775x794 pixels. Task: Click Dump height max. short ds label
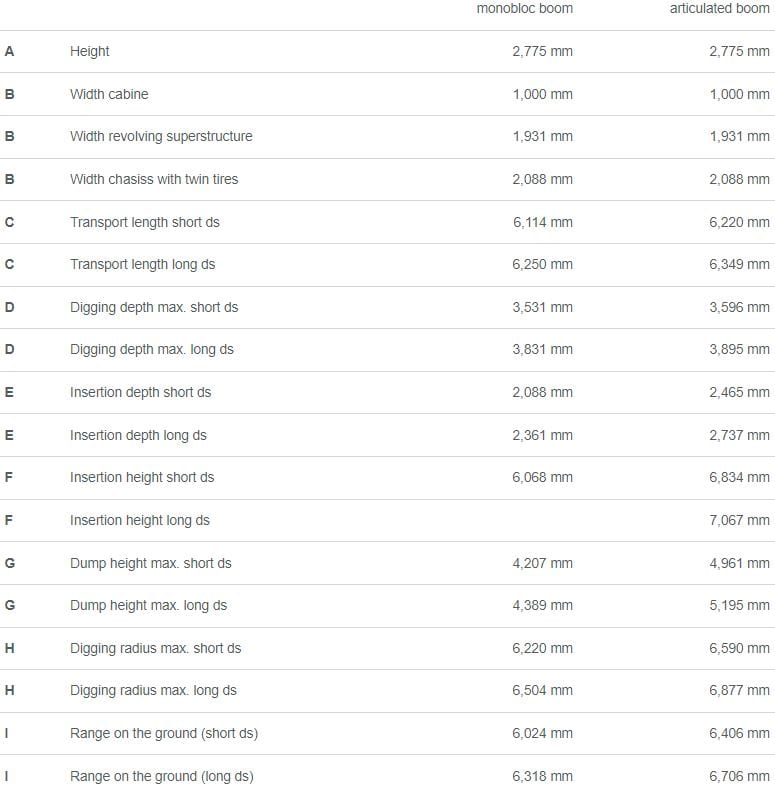[x=150, y=564]
